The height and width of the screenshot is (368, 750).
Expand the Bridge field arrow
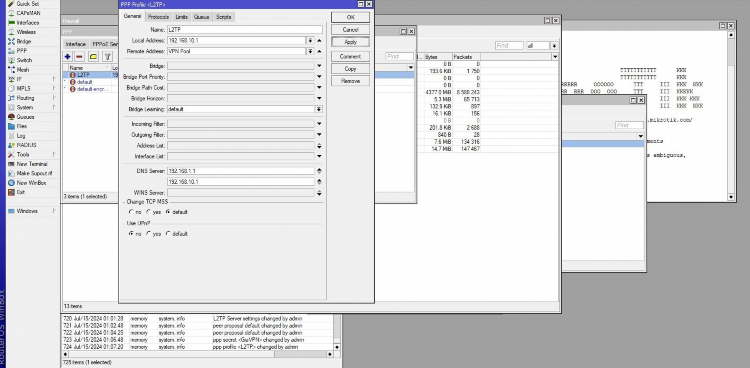[x=319, y=66]
